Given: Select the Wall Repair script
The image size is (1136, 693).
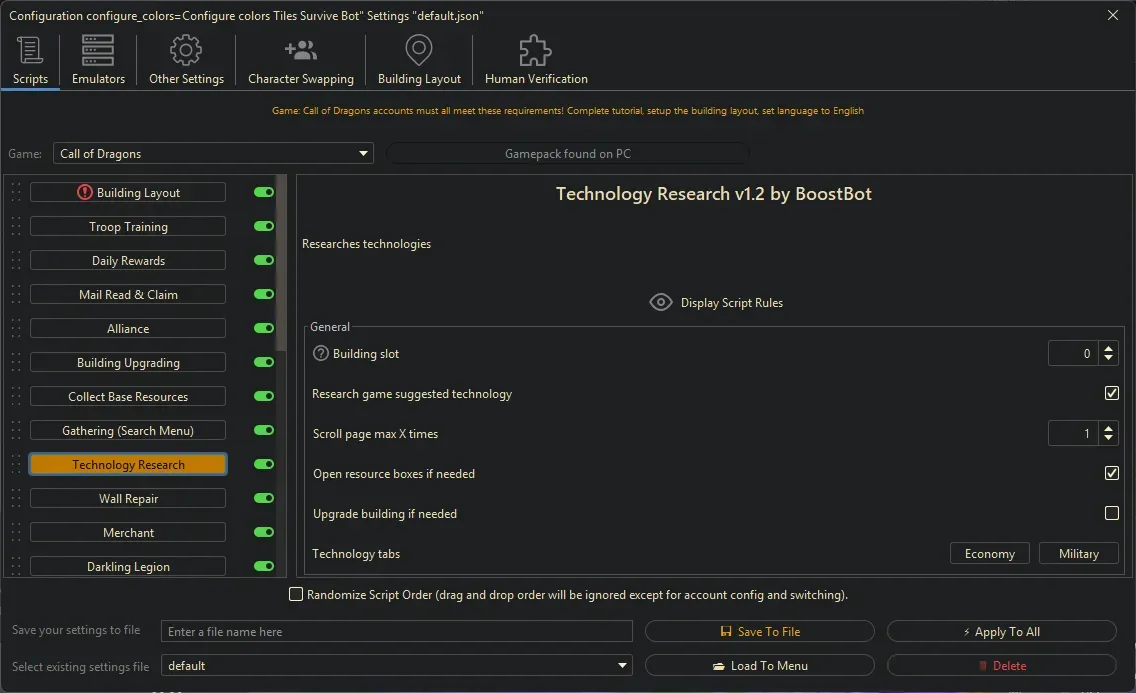Looking at the screenshot, I should [x=127, y=498].
